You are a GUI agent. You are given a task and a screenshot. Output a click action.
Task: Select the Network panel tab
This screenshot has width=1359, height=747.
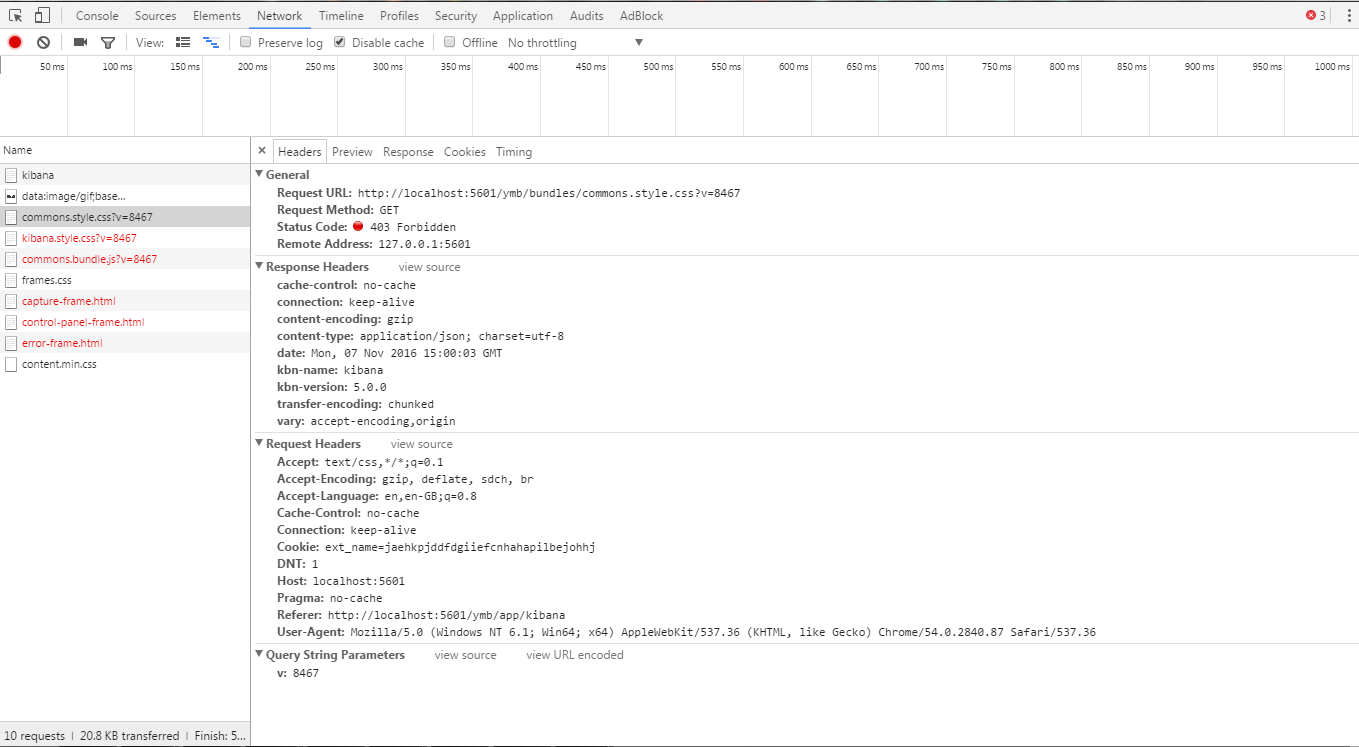(x=280, y=16)
